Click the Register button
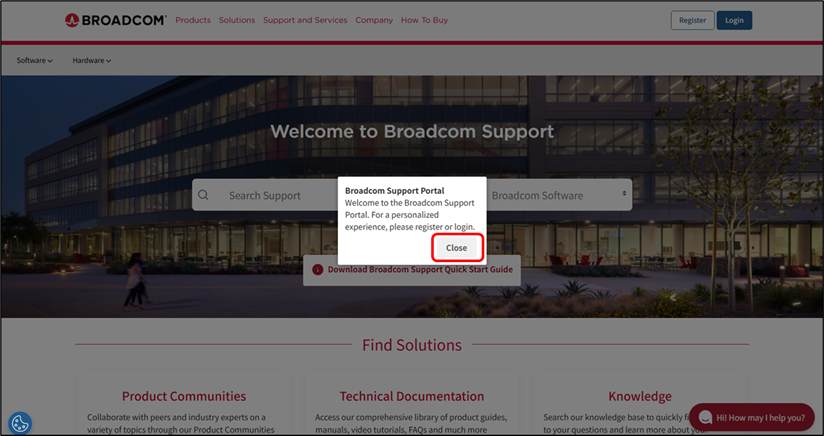 (693, 20)
